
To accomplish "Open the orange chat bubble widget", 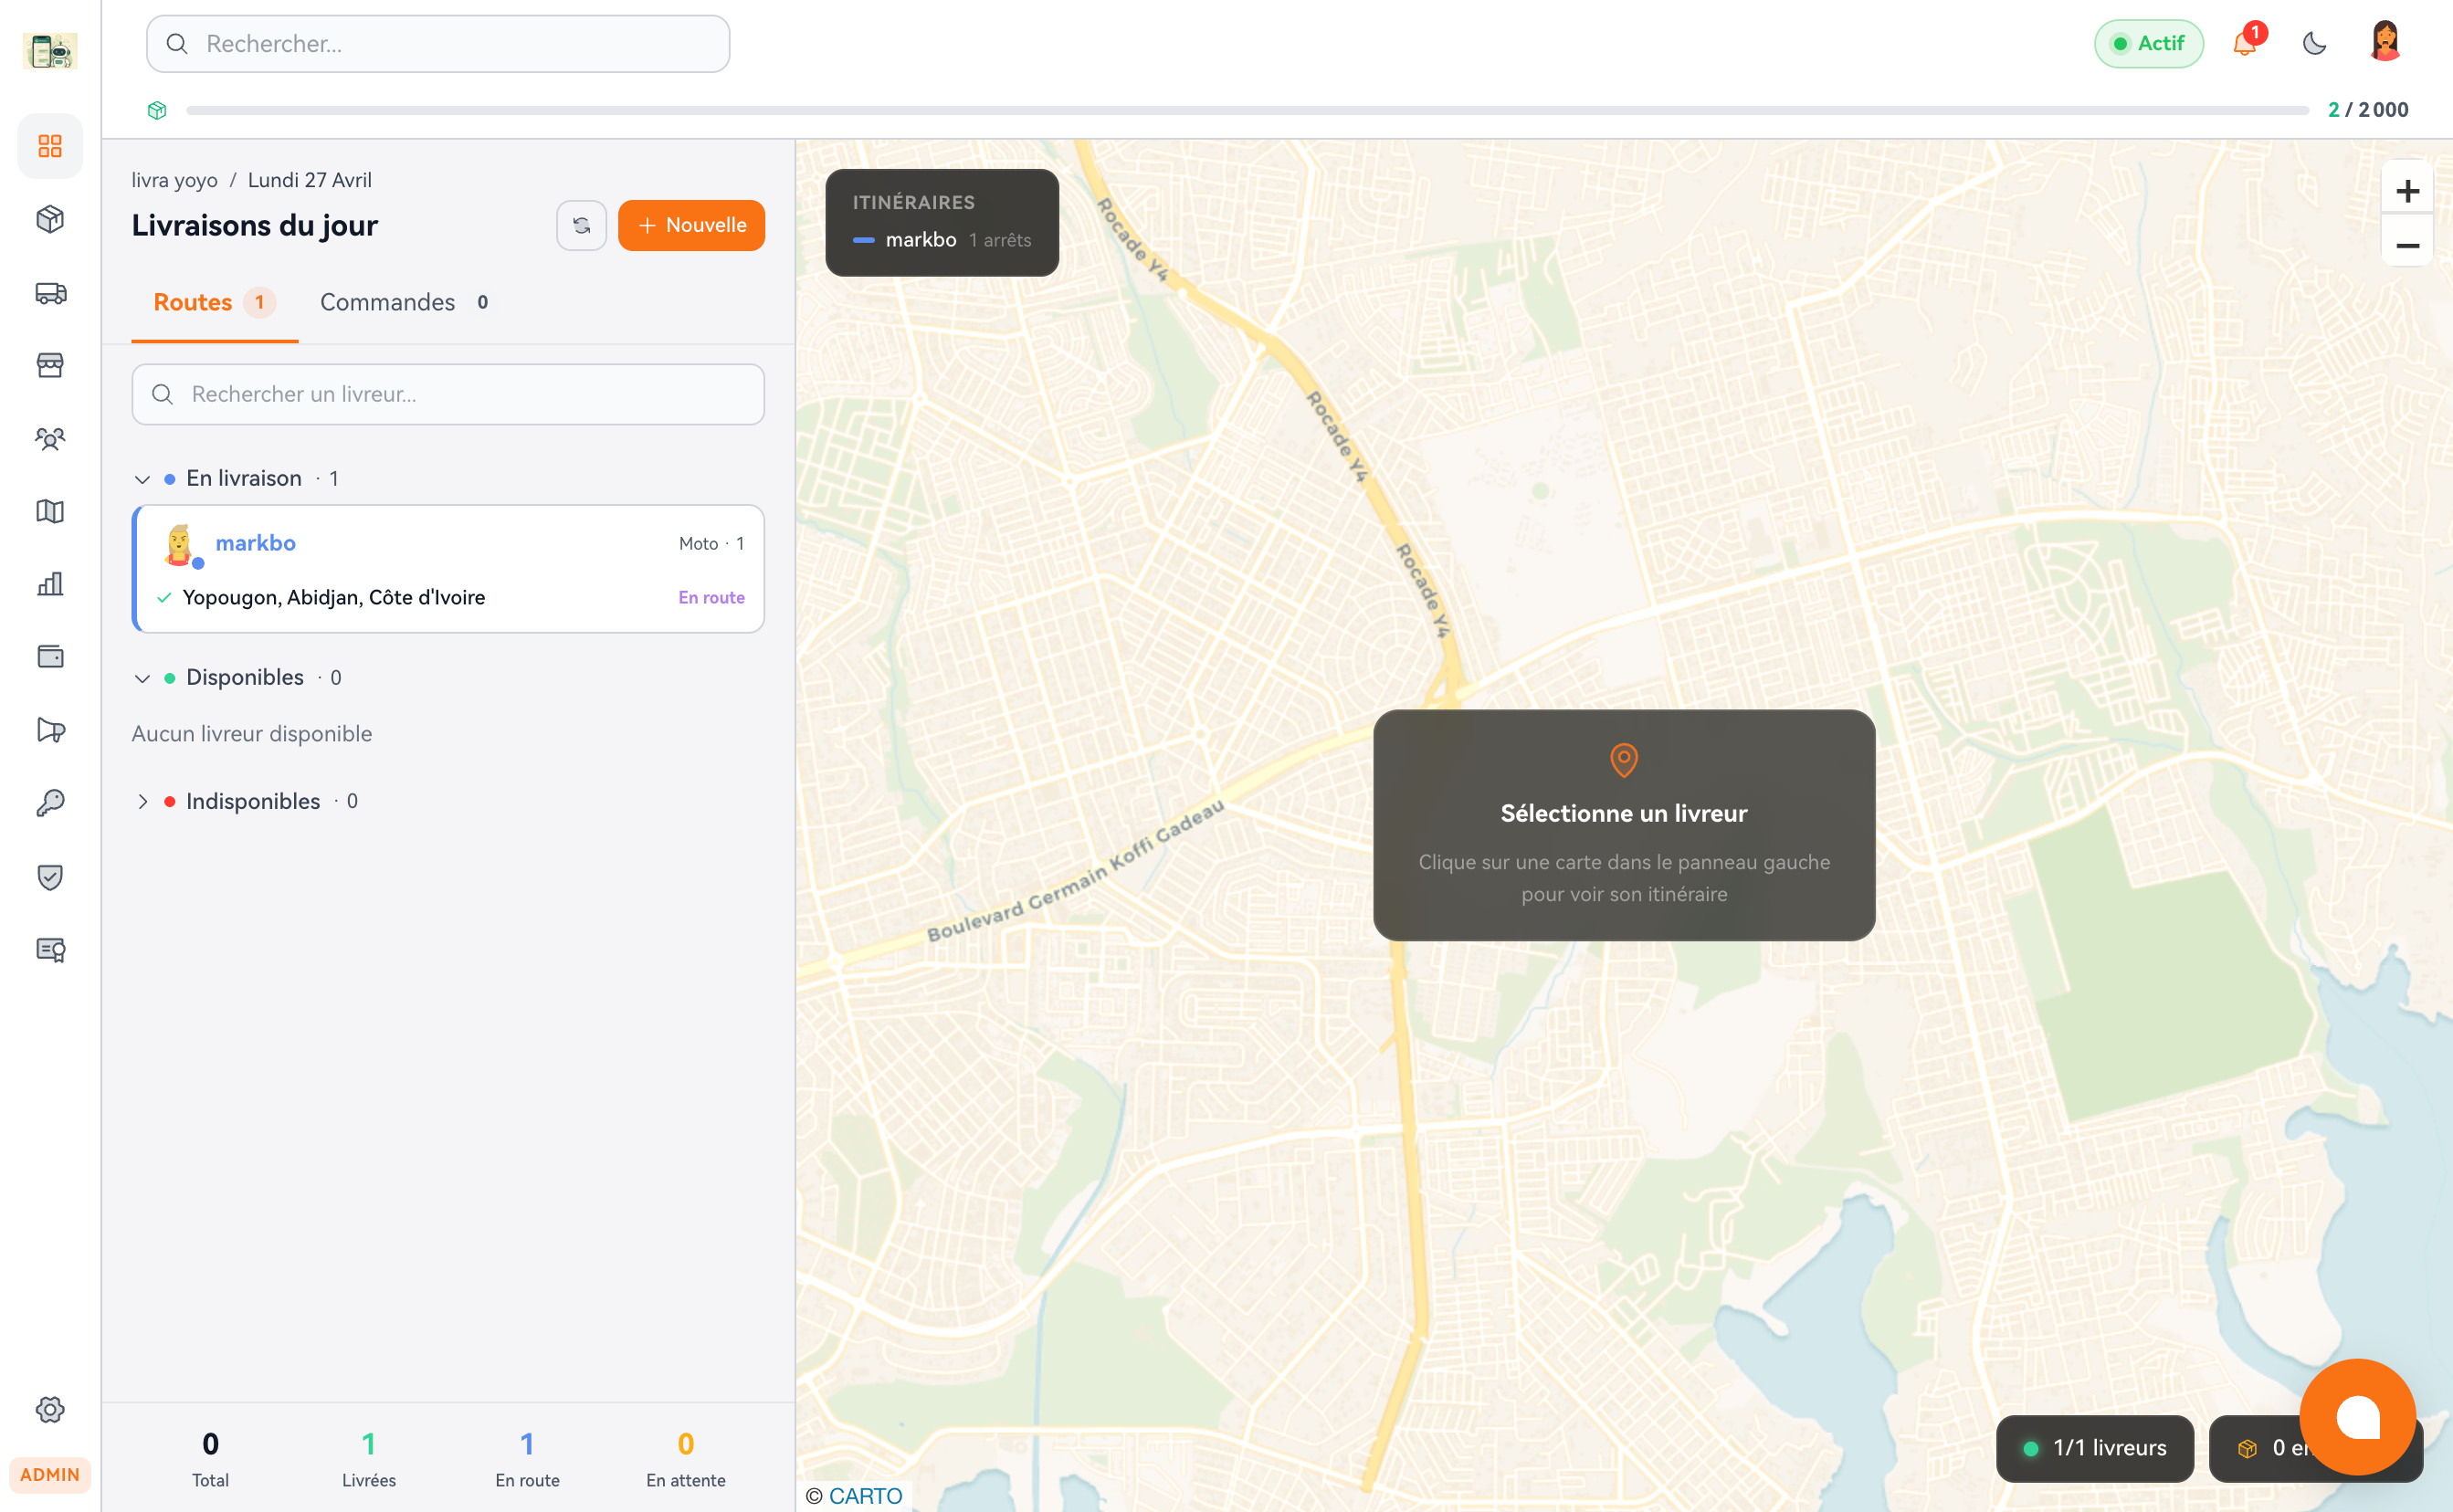I will click(x=2357, y=1416).
